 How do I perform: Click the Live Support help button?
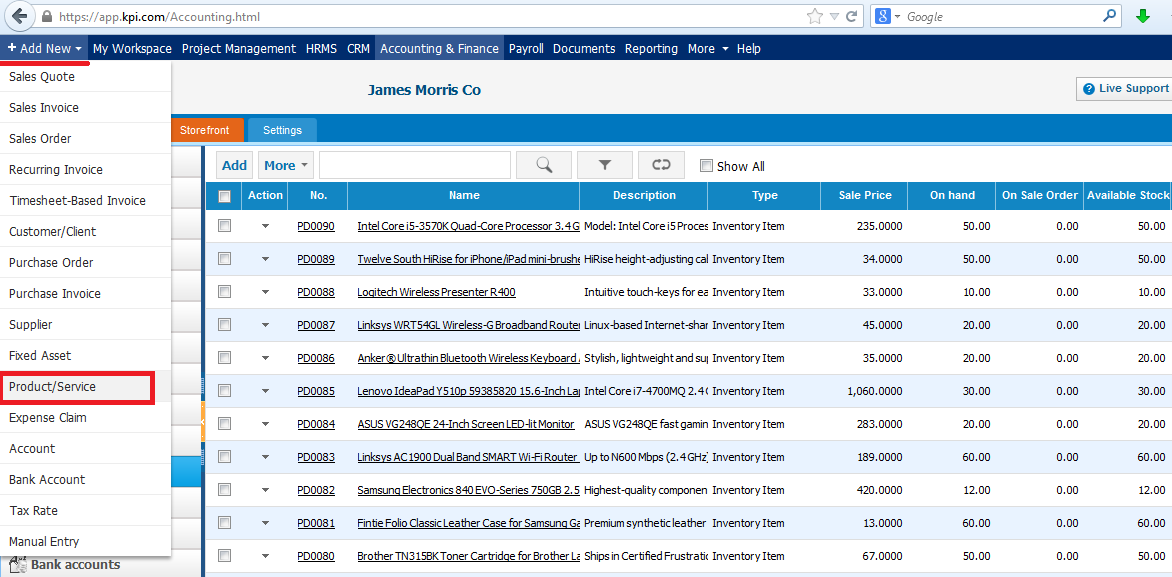click(x=1125, y=89)
